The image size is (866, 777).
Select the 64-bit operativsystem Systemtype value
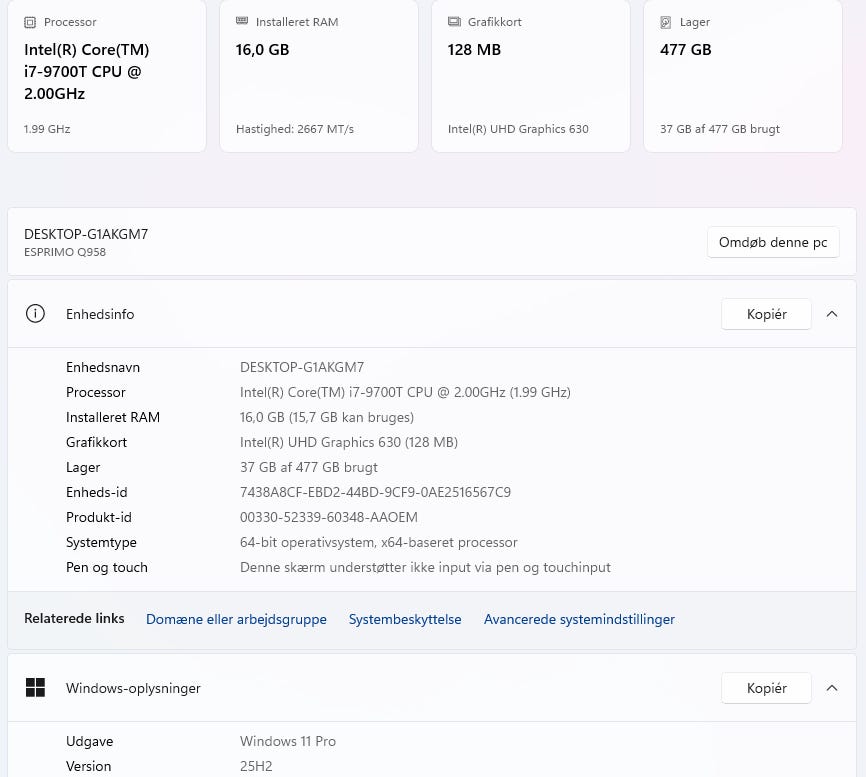tap(379, 542)
